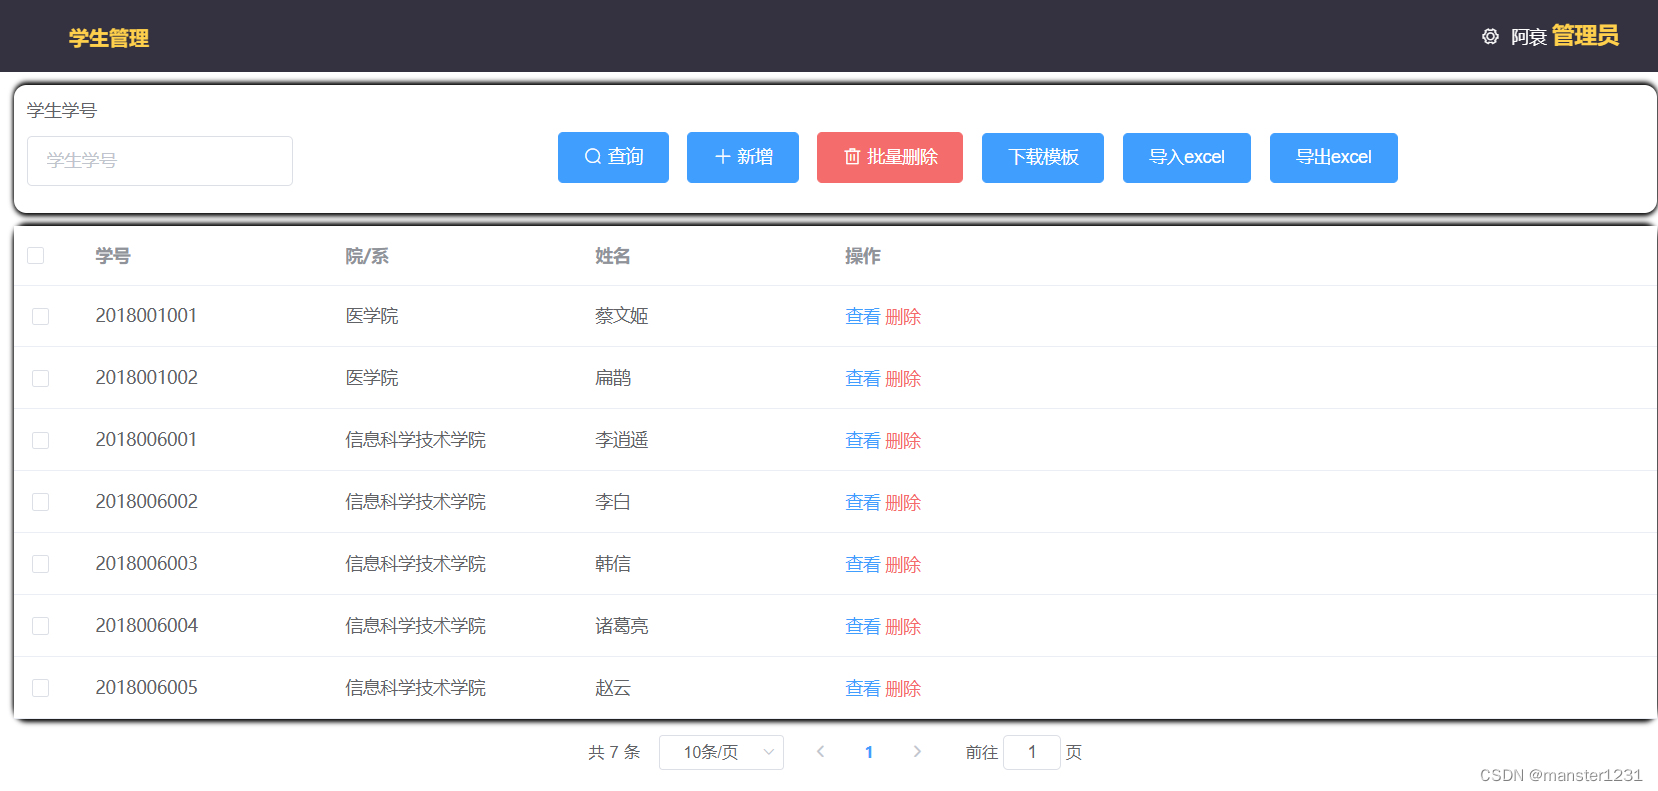This screenshot has height=791, width=1658.
Task: Click 删除 for student 诸葛亮
Action: pos(903,627)
